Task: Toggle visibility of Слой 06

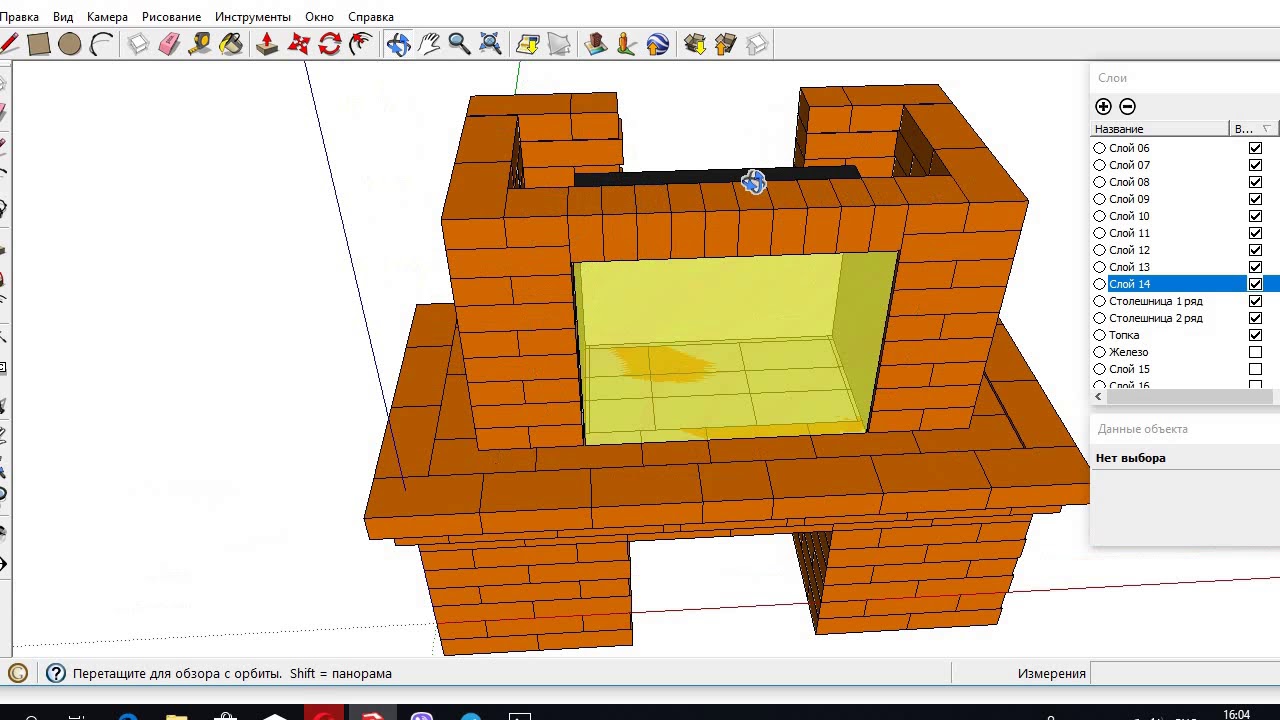Action: coord(1255,148)
